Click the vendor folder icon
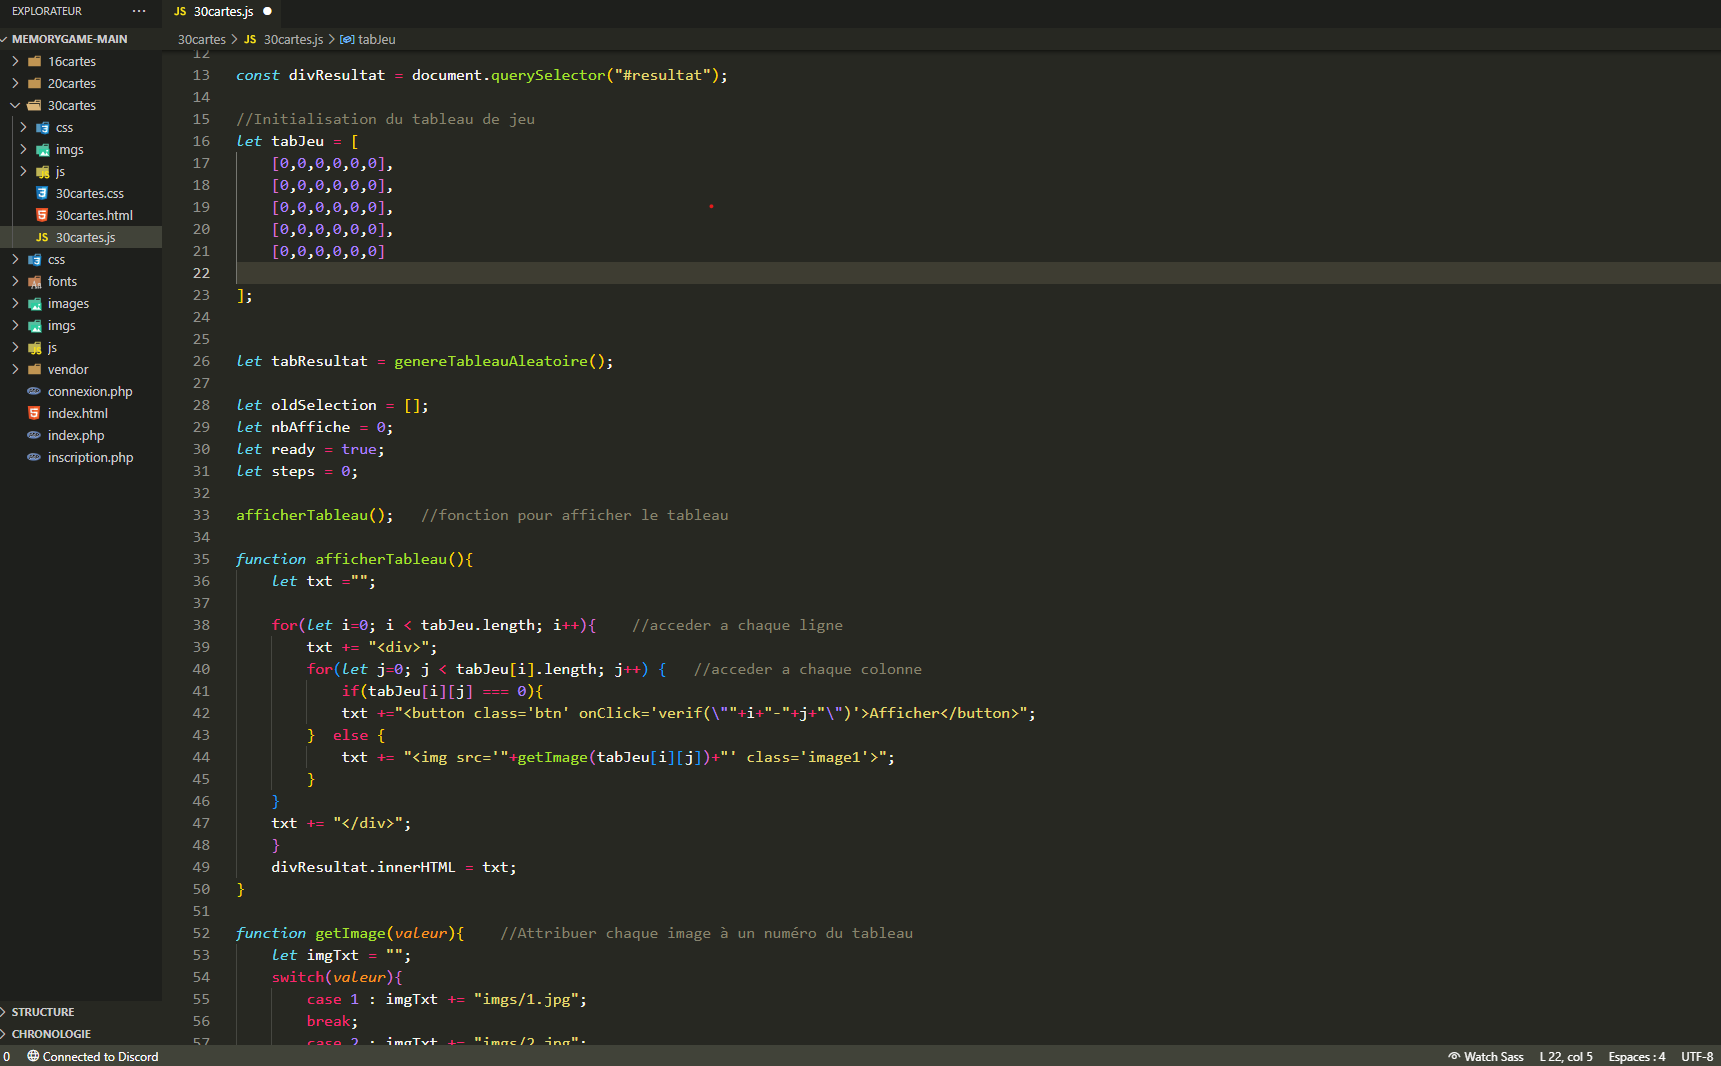 [35, 369]
